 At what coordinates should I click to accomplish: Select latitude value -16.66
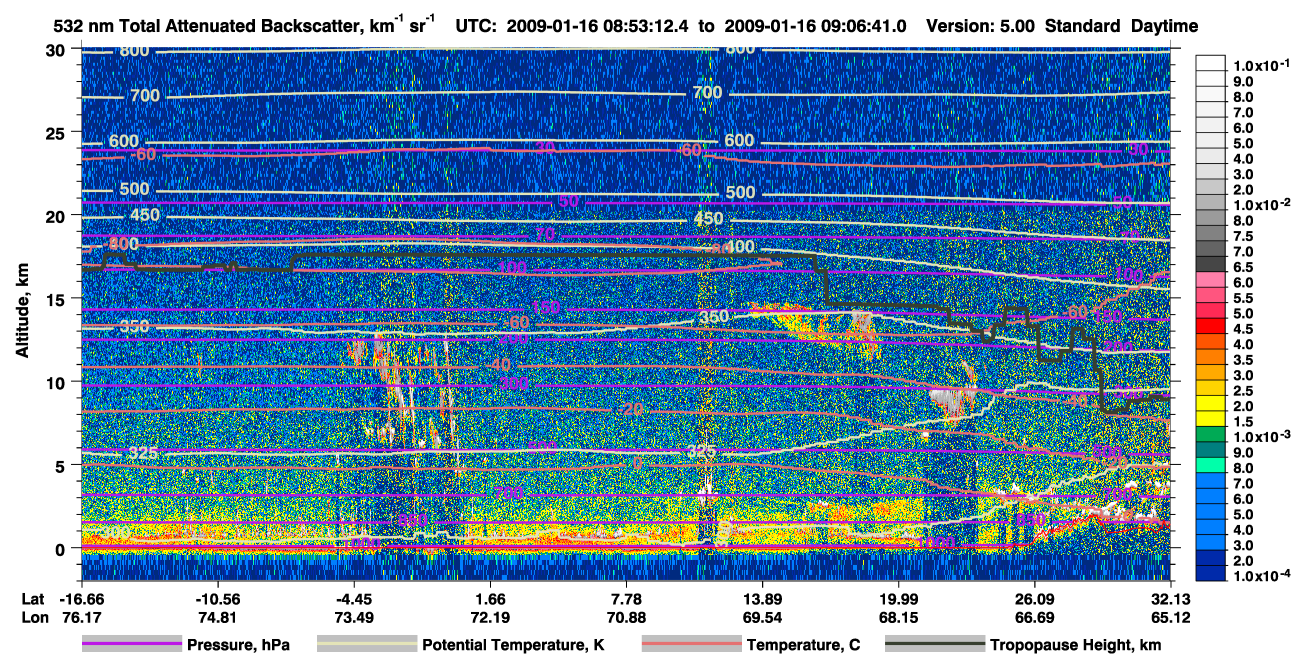click(80, 599)
